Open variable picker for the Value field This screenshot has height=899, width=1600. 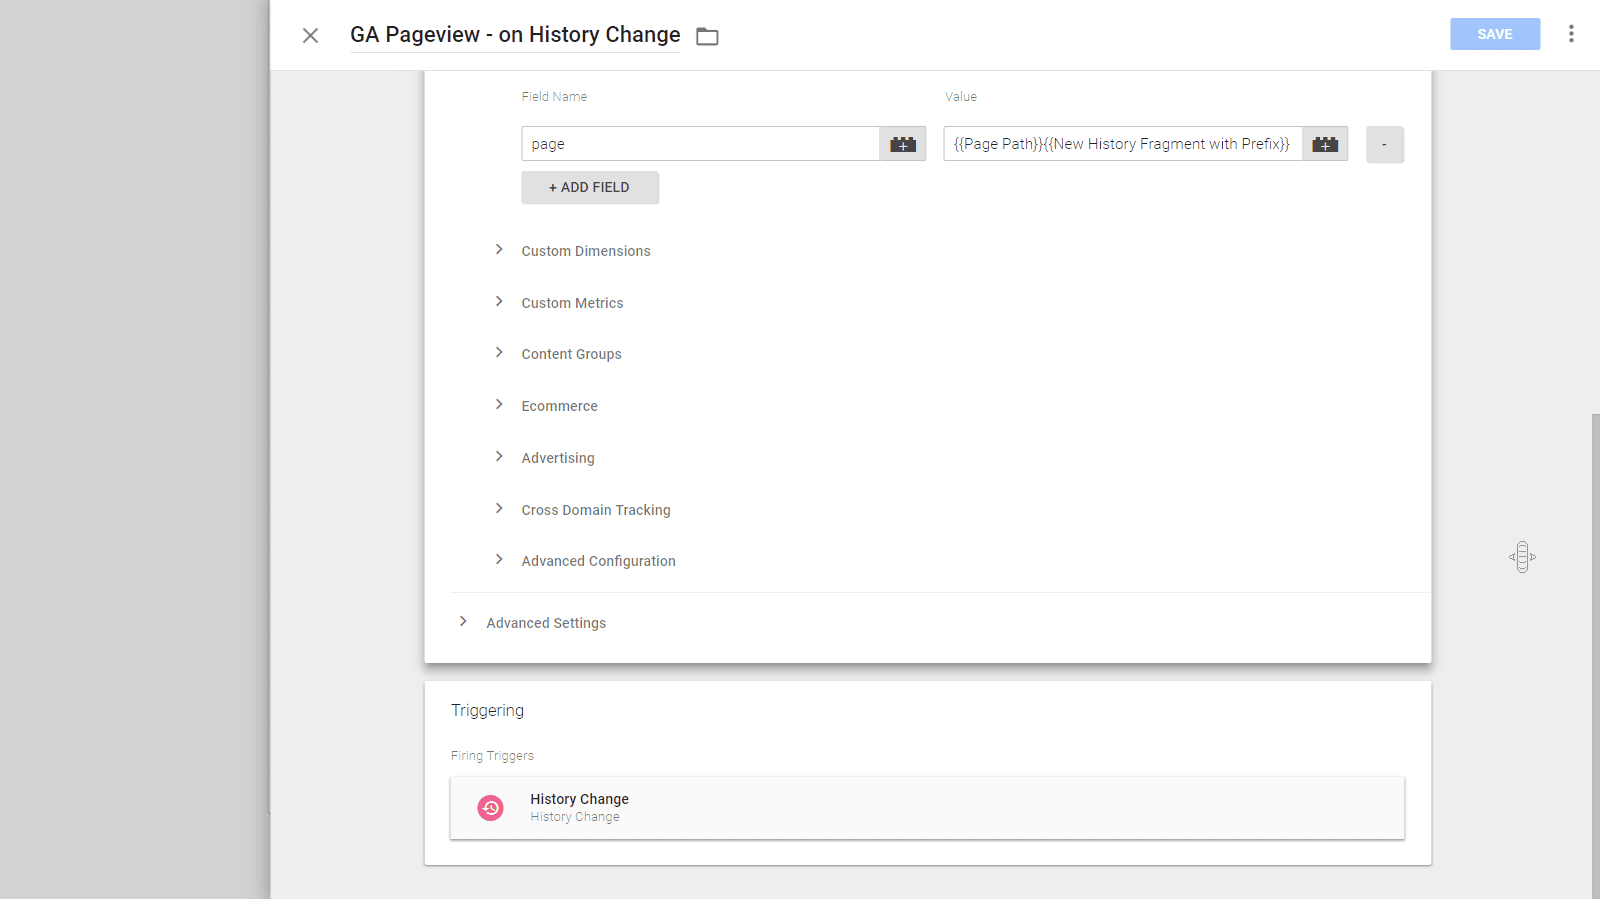[x=1325, y=144]
